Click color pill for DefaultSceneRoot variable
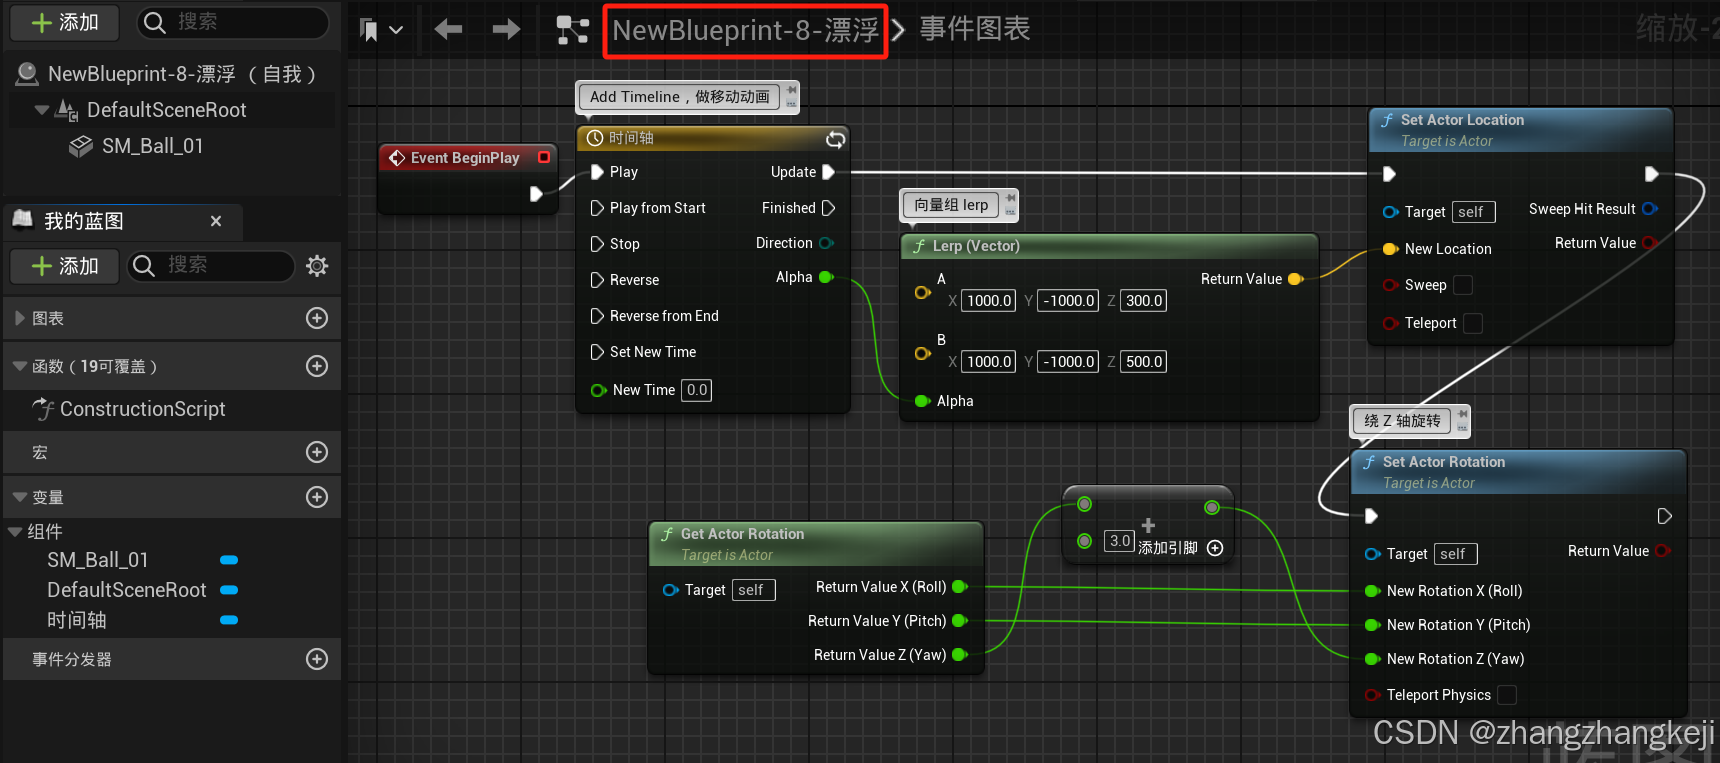1720x763 pixels. (229, 590)
